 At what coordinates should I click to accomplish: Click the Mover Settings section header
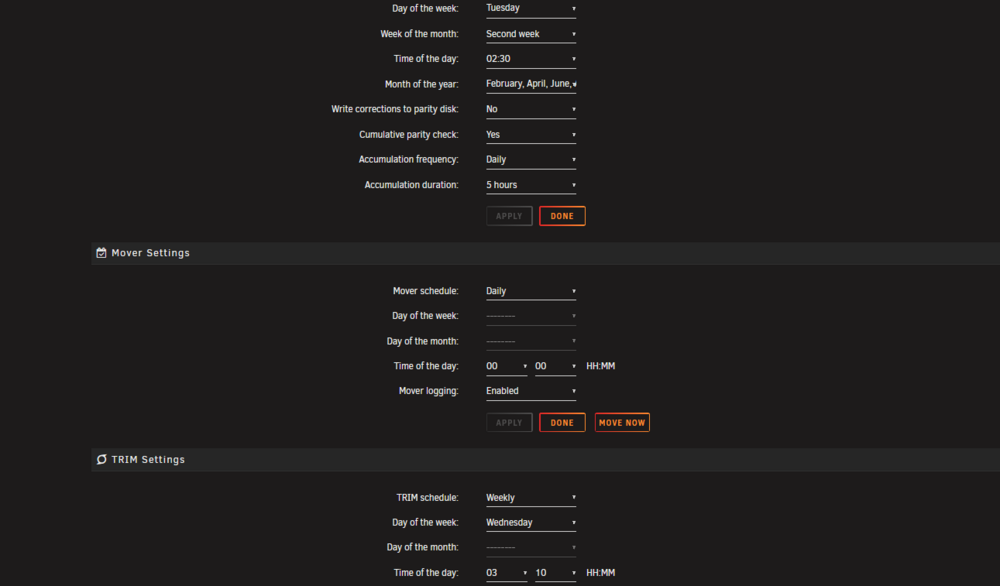(x=545, y=253)
